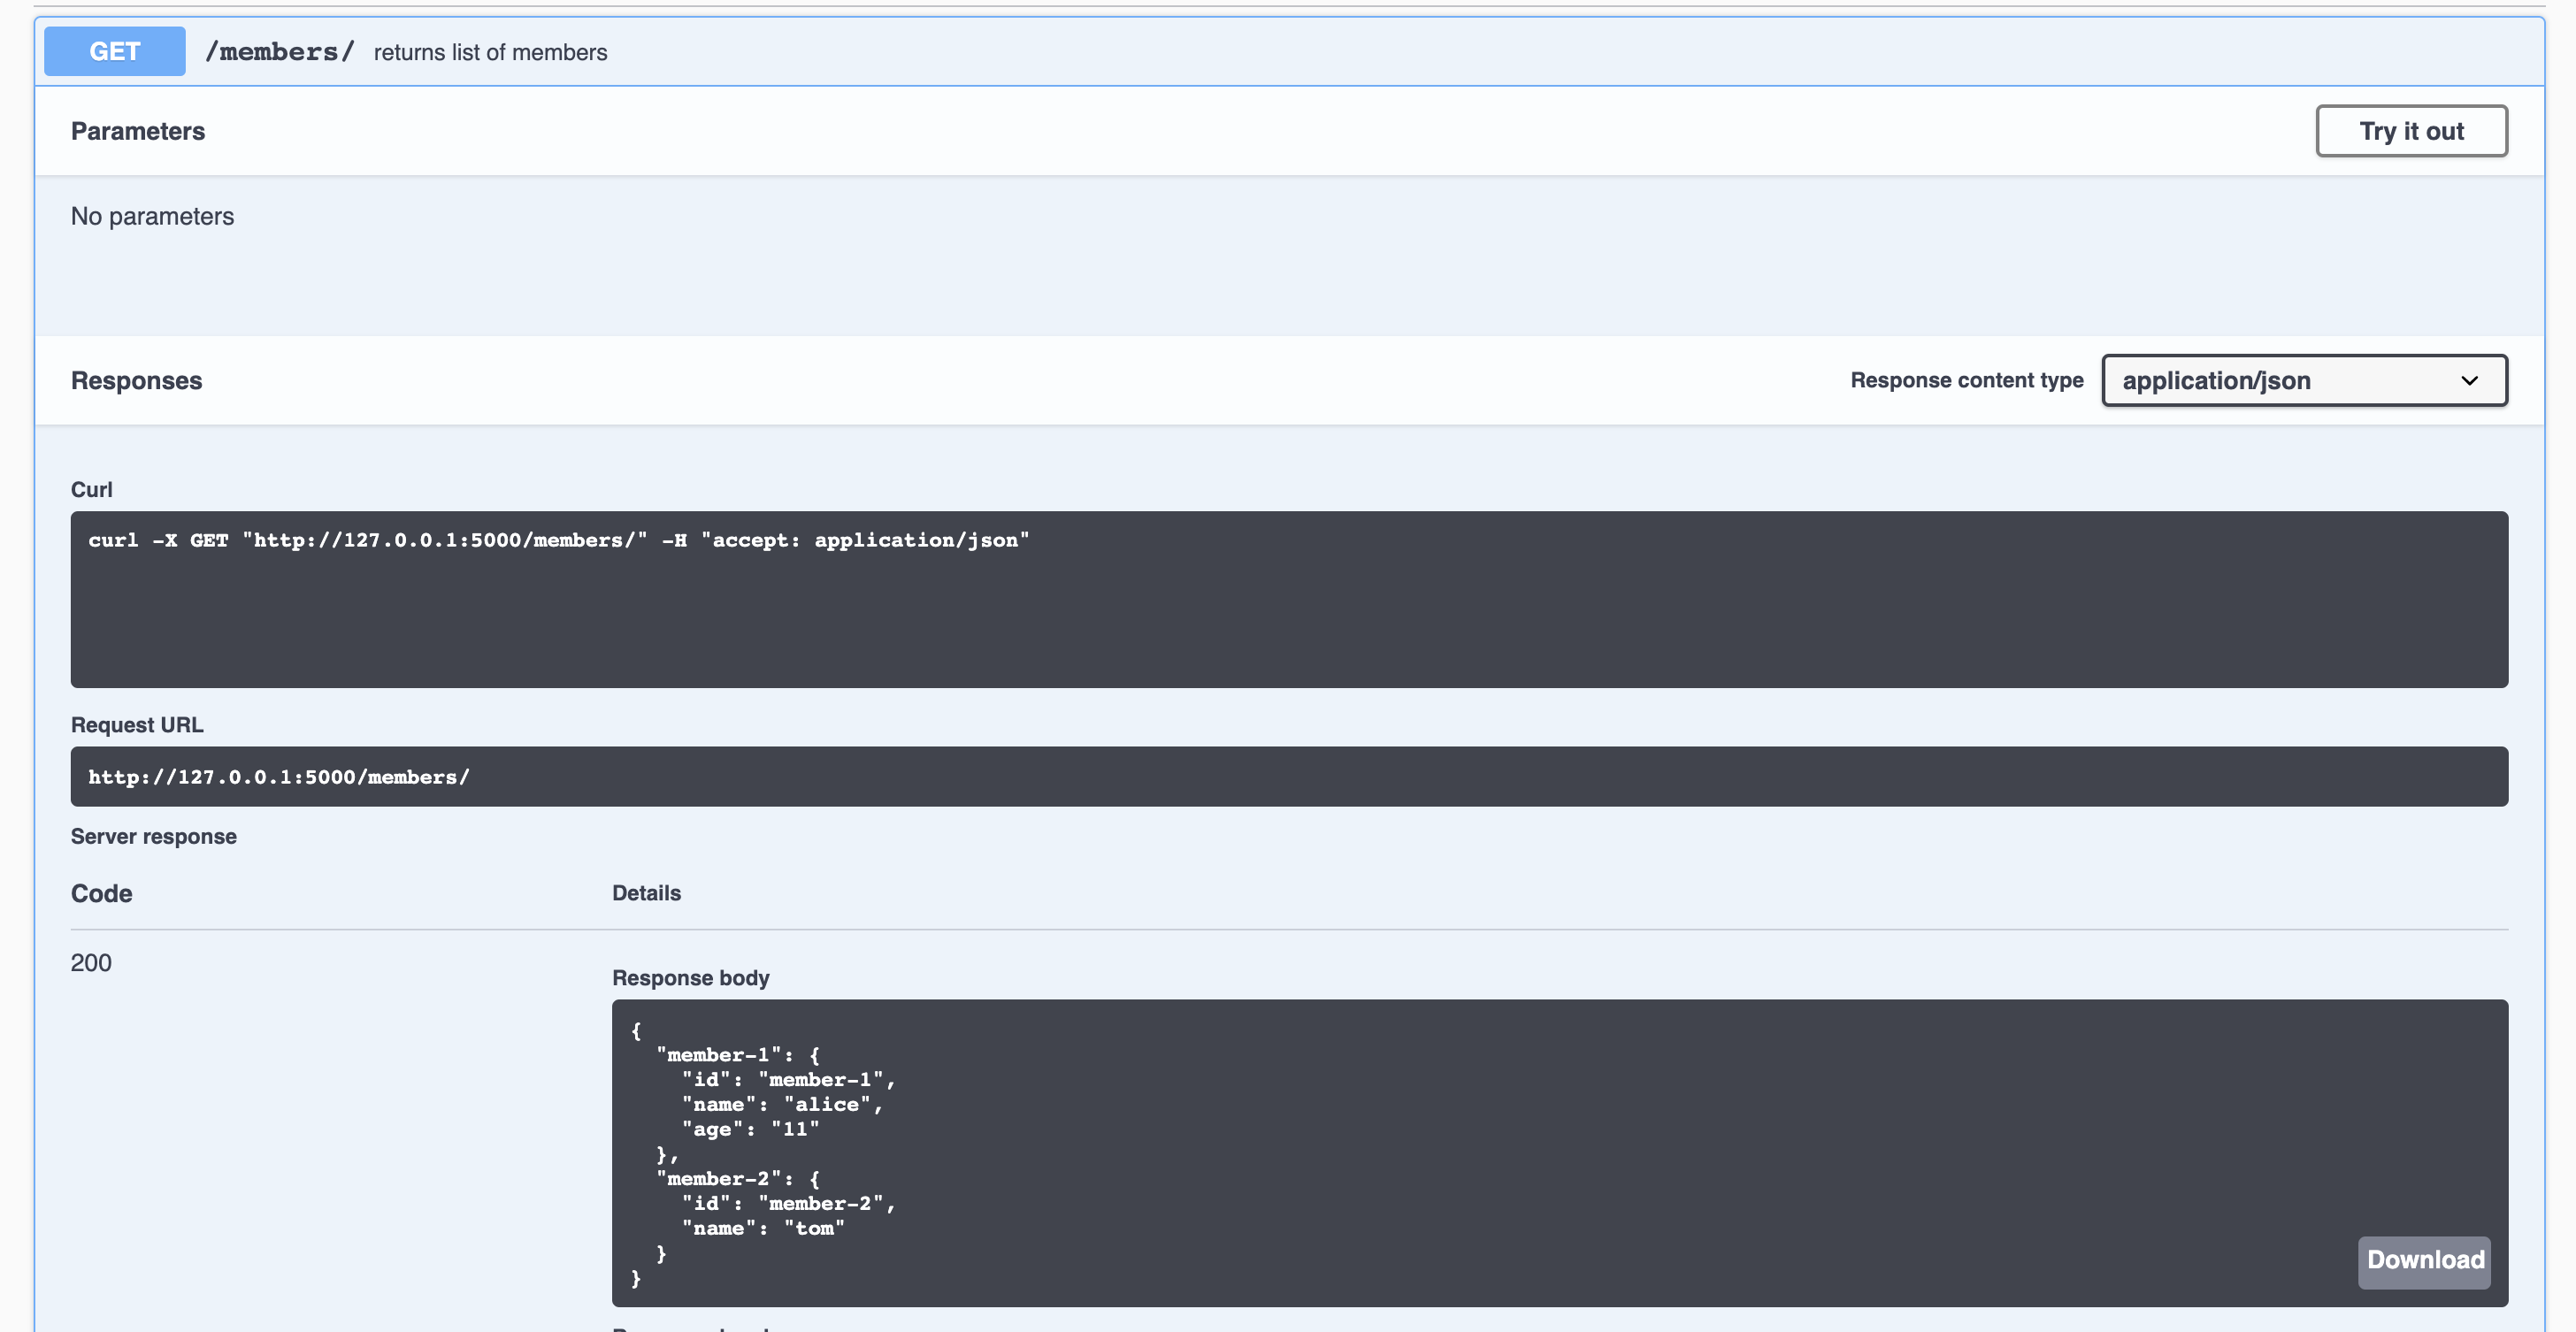This screenshot has width=2576, height=1332.
Task: Click the Responses section header
Action: pyautogui.click(x=136, y=380)
